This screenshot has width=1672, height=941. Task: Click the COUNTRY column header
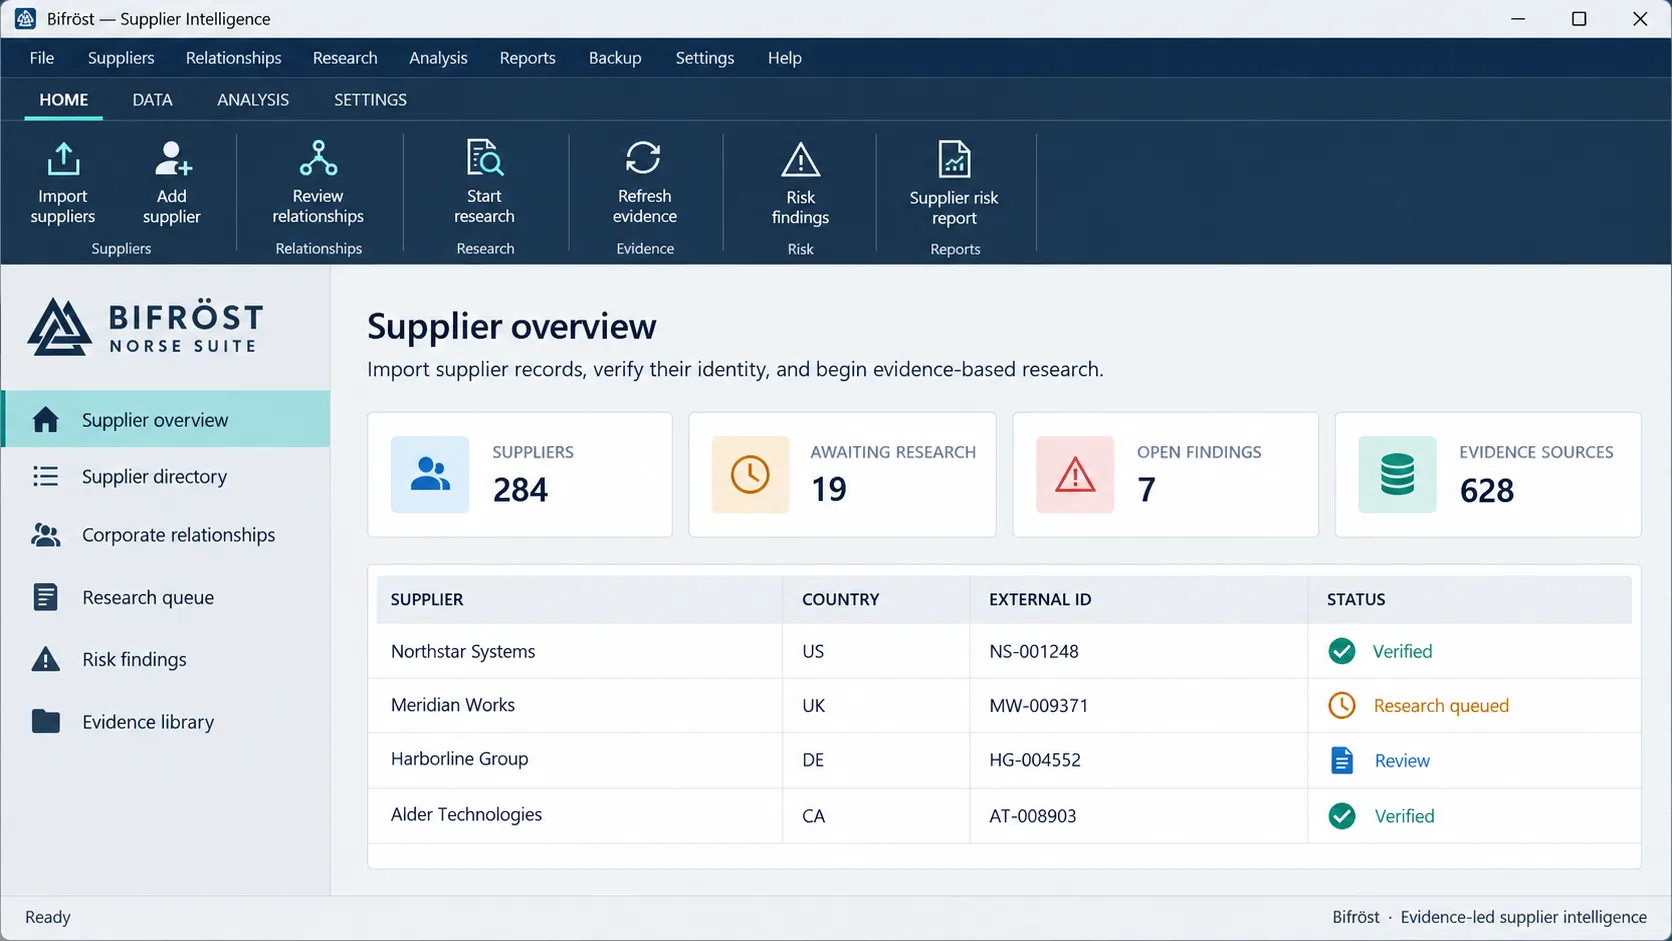[x=840, y=599]
